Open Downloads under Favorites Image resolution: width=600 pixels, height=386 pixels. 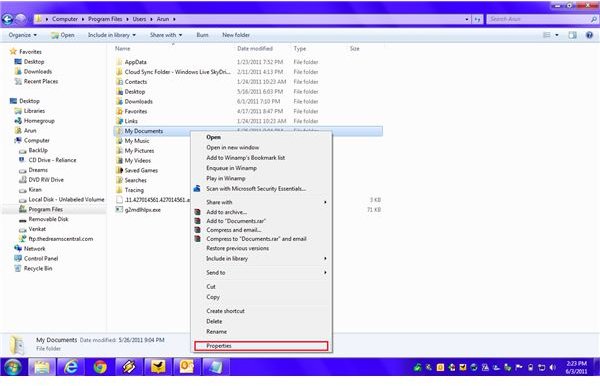38,72
